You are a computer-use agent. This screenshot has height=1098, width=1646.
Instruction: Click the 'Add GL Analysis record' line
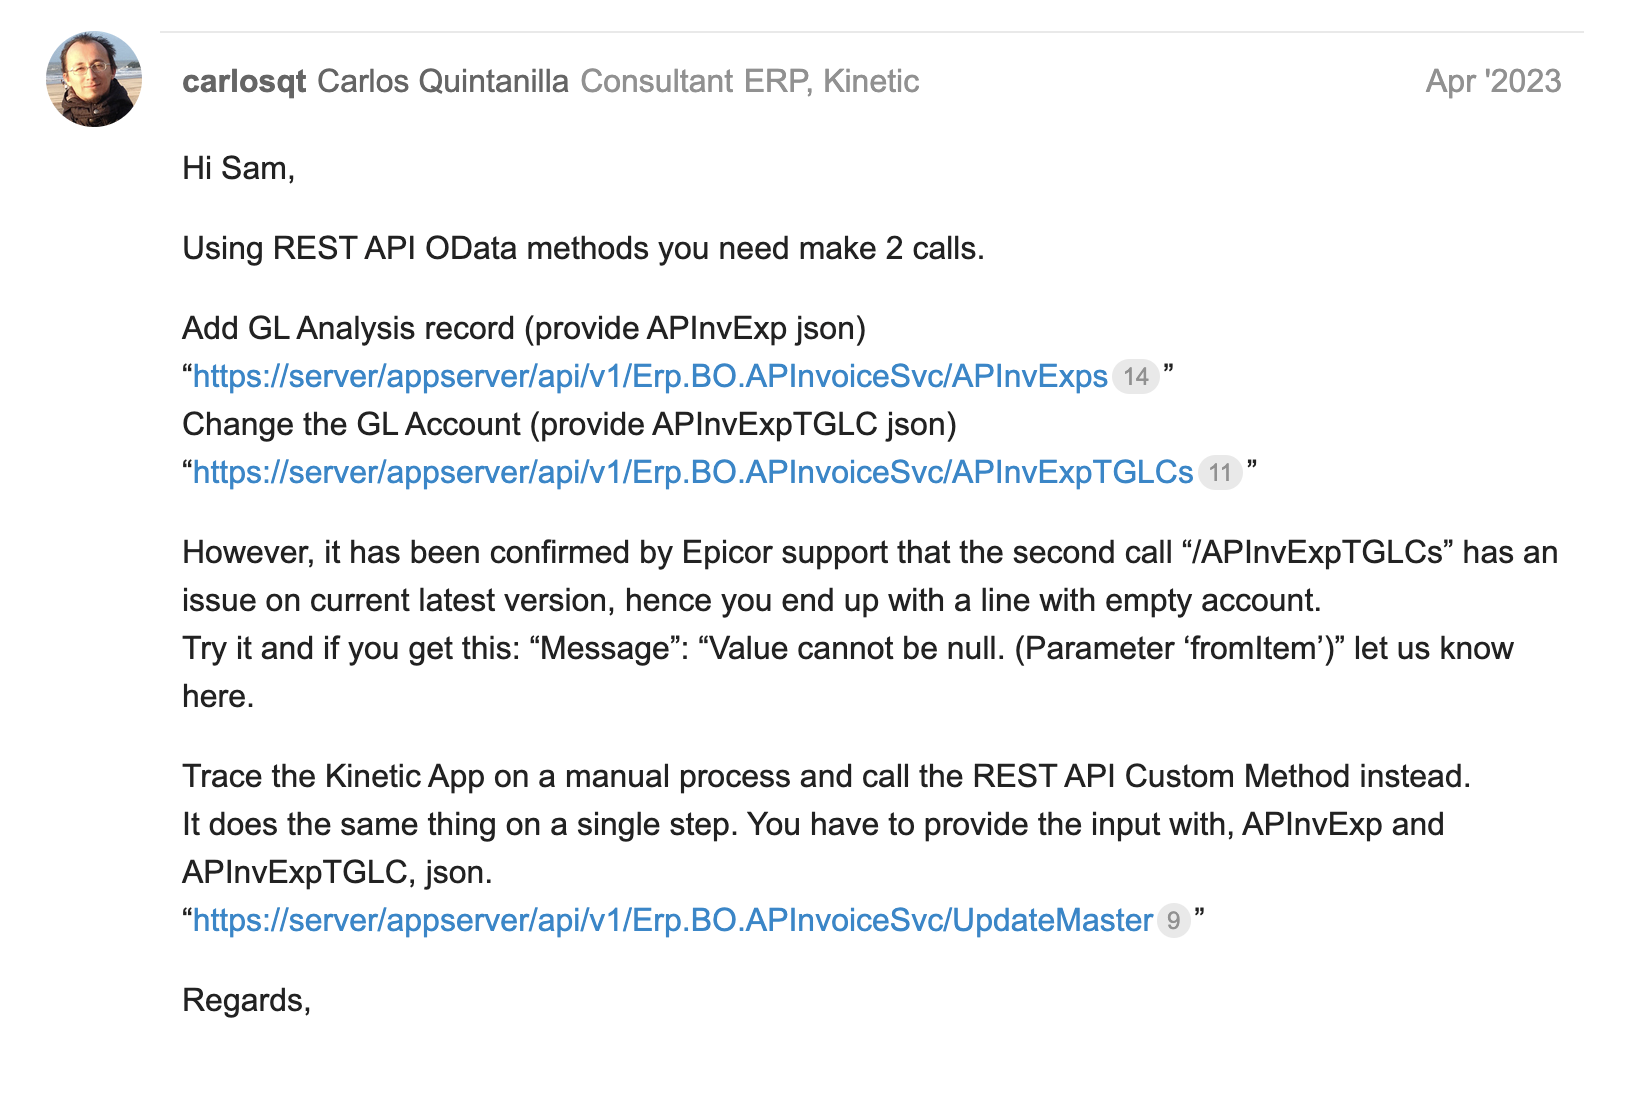tap(524, 328)
